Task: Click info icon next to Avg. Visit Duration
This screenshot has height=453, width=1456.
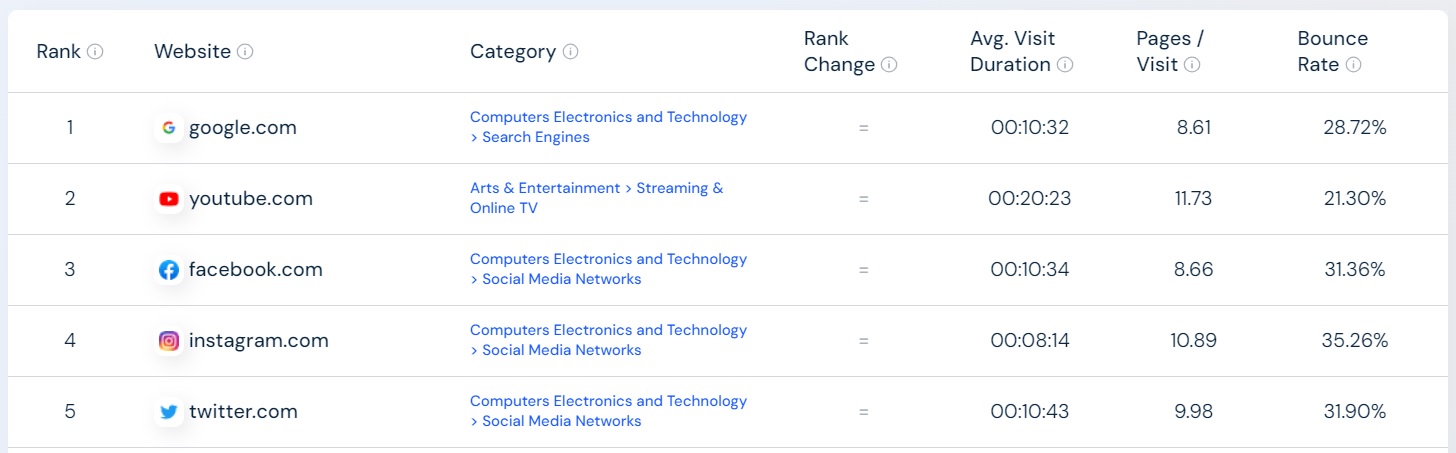Action: tap(1065, 65)
